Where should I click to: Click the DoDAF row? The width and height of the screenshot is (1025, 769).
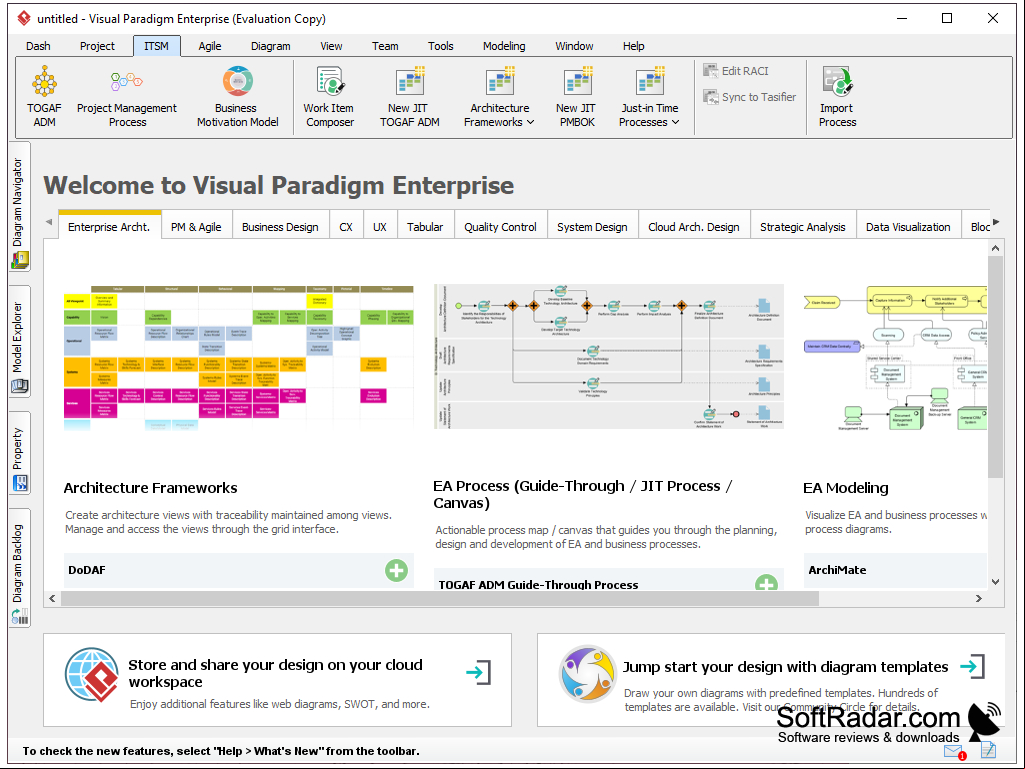239,570
